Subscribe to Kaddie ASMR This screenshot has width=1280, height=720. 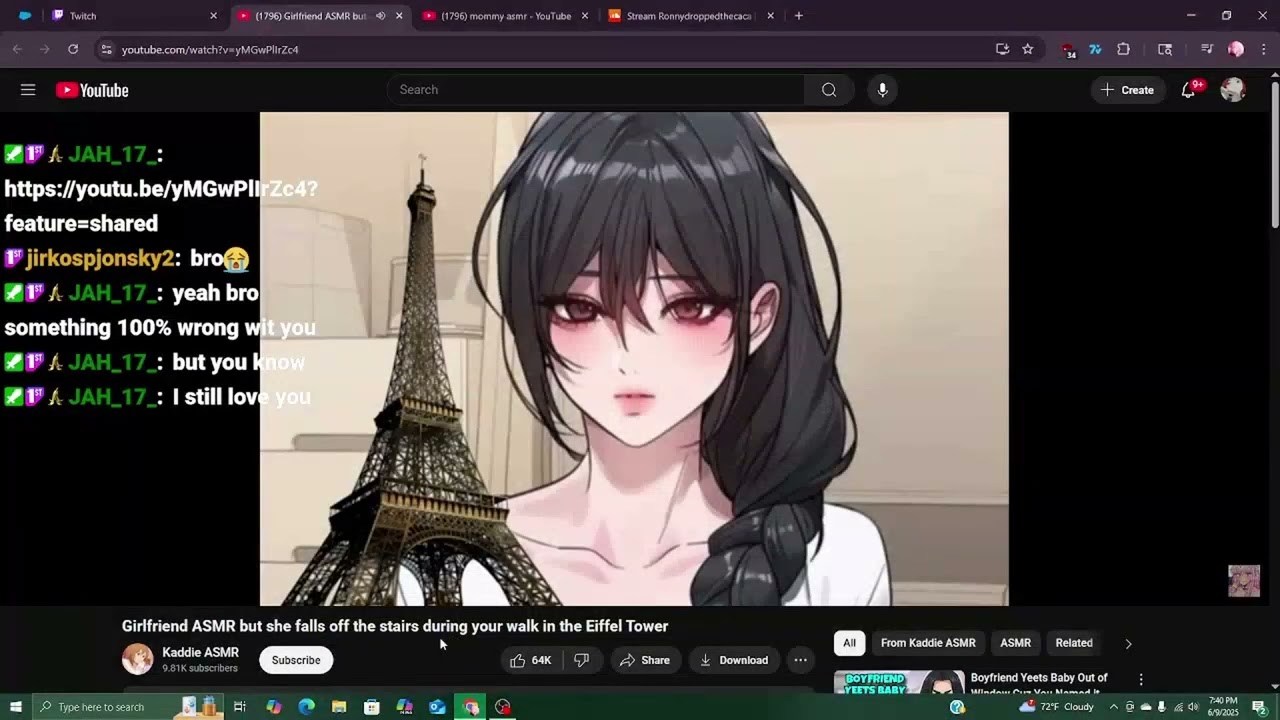pos(296,660)
